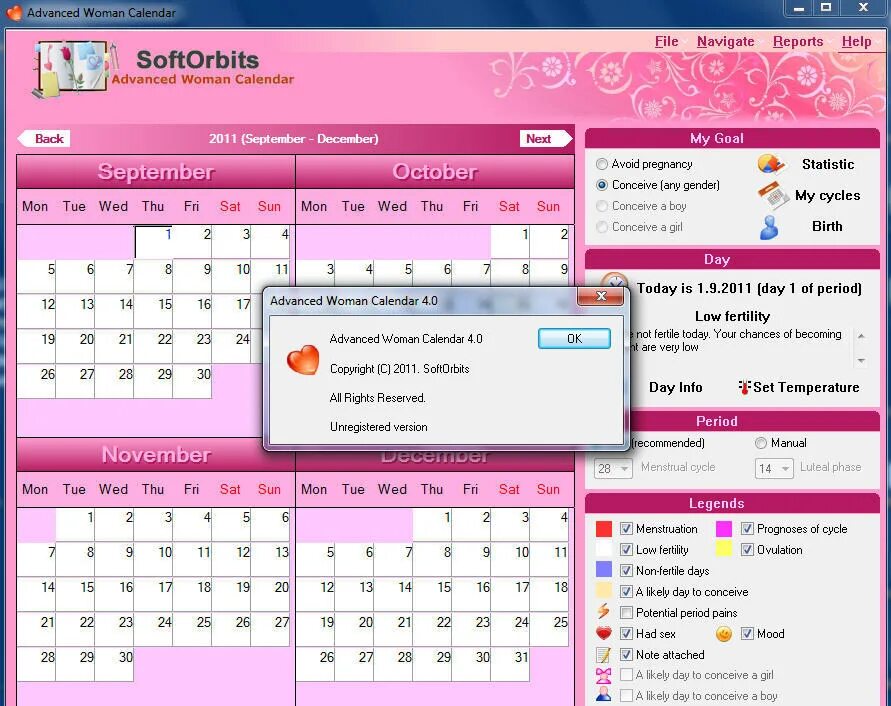Open Luteal phase length dropdown
Screen dimensions: 891x706
[x=775, y=469]
